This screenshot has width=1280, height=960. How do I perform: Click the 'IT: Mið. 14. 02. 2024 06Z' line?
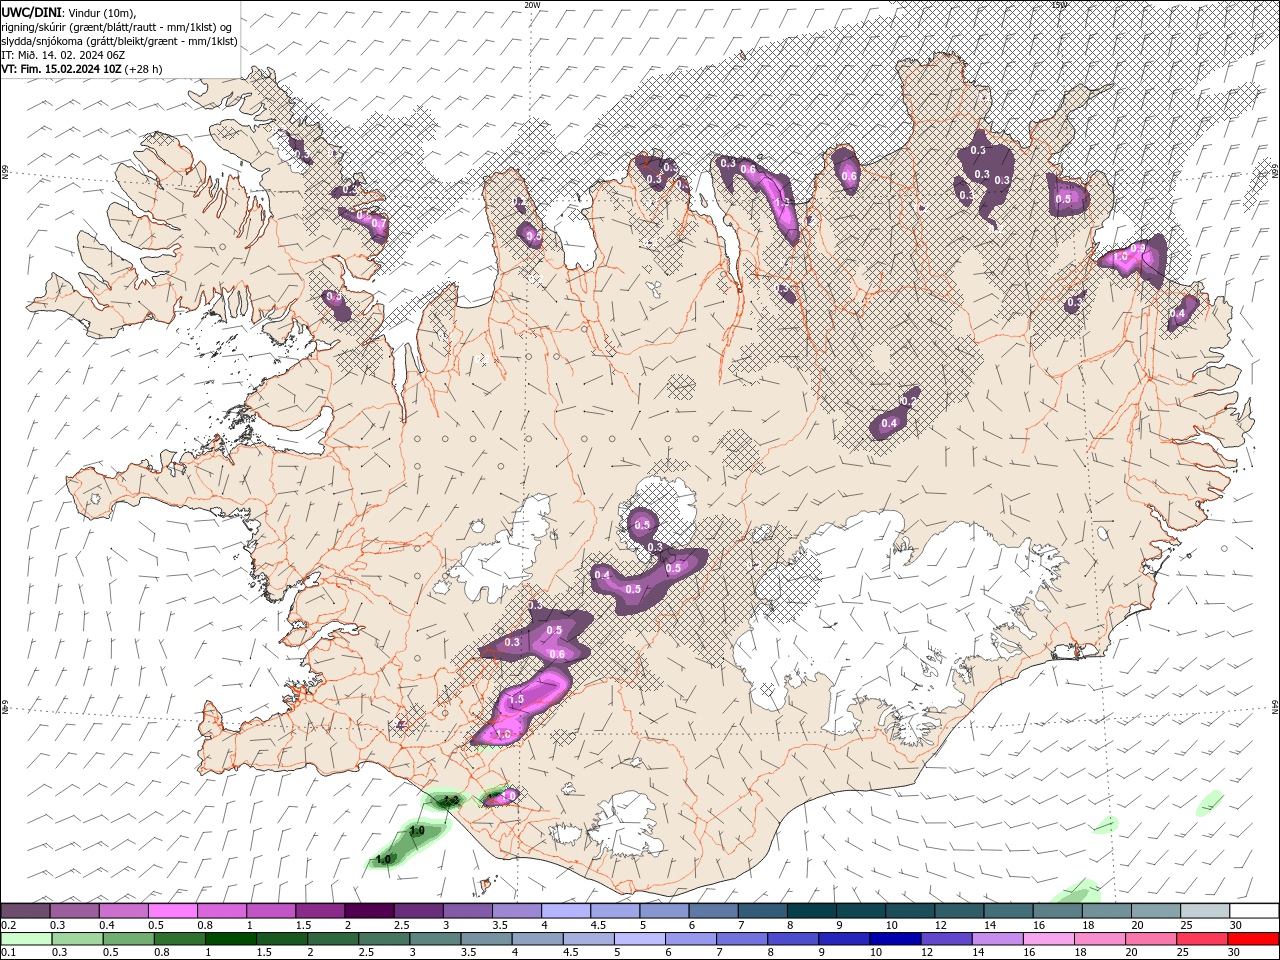click(x=63, y=55)
